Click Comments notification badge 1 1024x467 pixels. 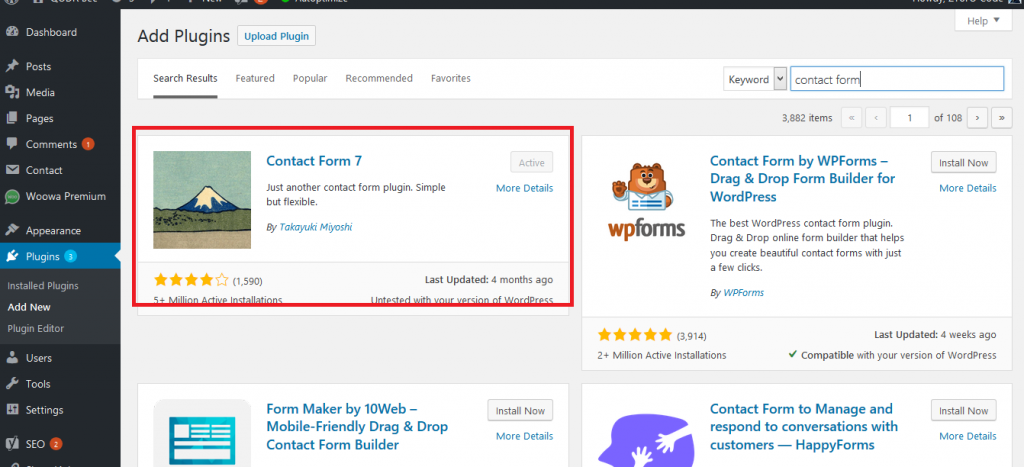pyautogui.click(x=88, y=144)
